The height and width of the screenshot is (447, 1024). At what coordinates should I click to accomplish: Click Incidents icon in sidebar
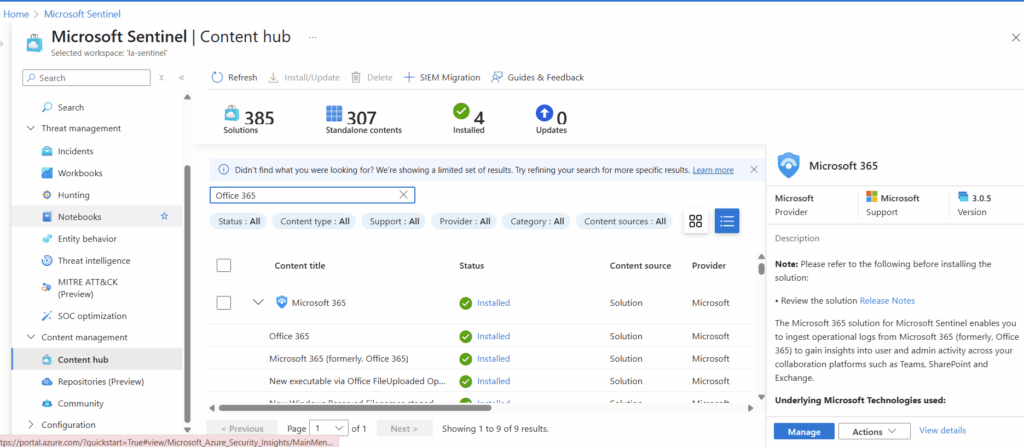pos(47,151)
